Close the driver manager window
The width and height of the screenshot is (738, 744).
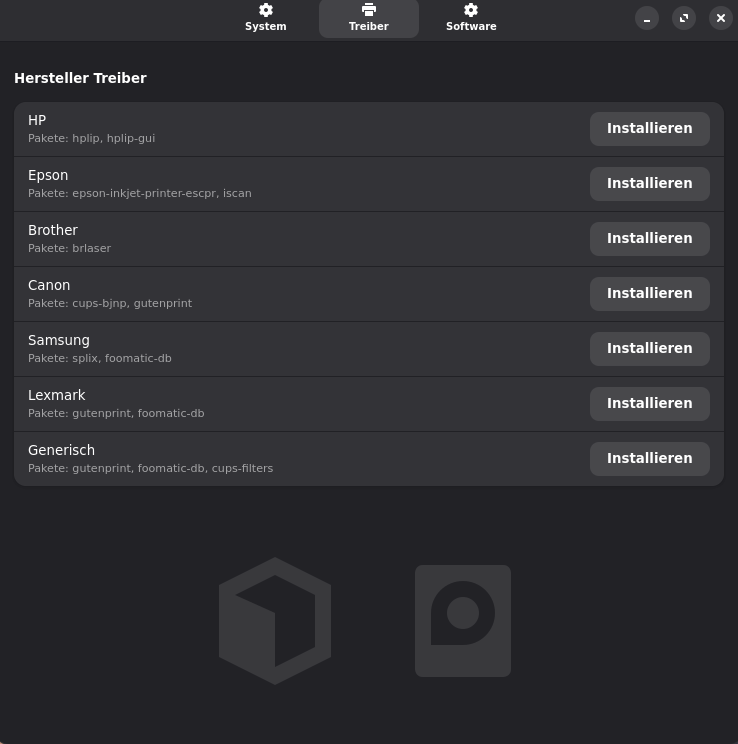721,18
